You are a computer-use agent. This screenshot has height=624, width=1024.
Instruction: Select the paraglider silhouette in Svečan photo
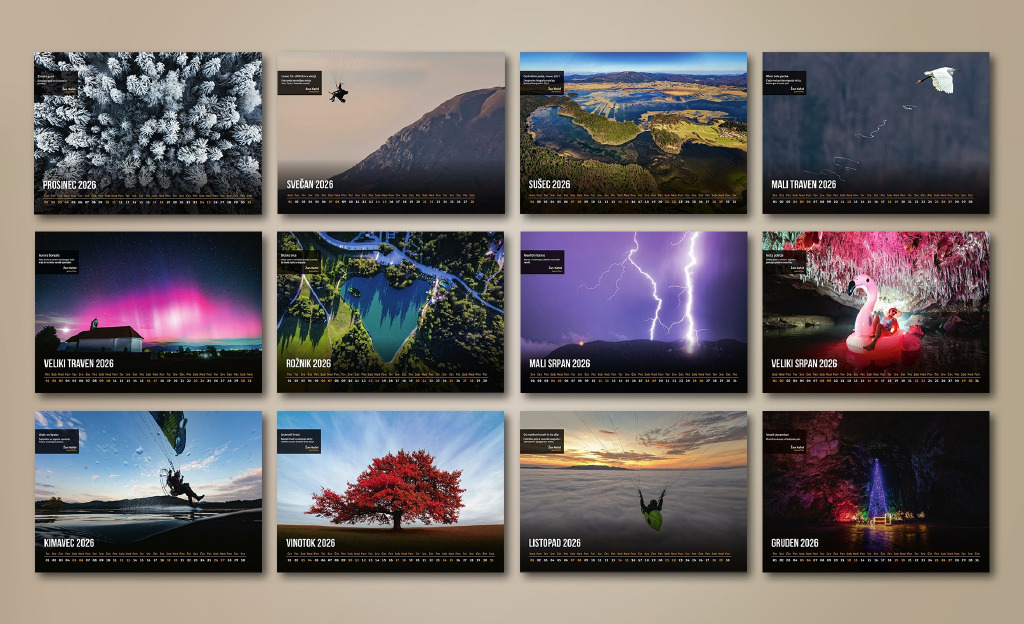[x=339, y=93]
